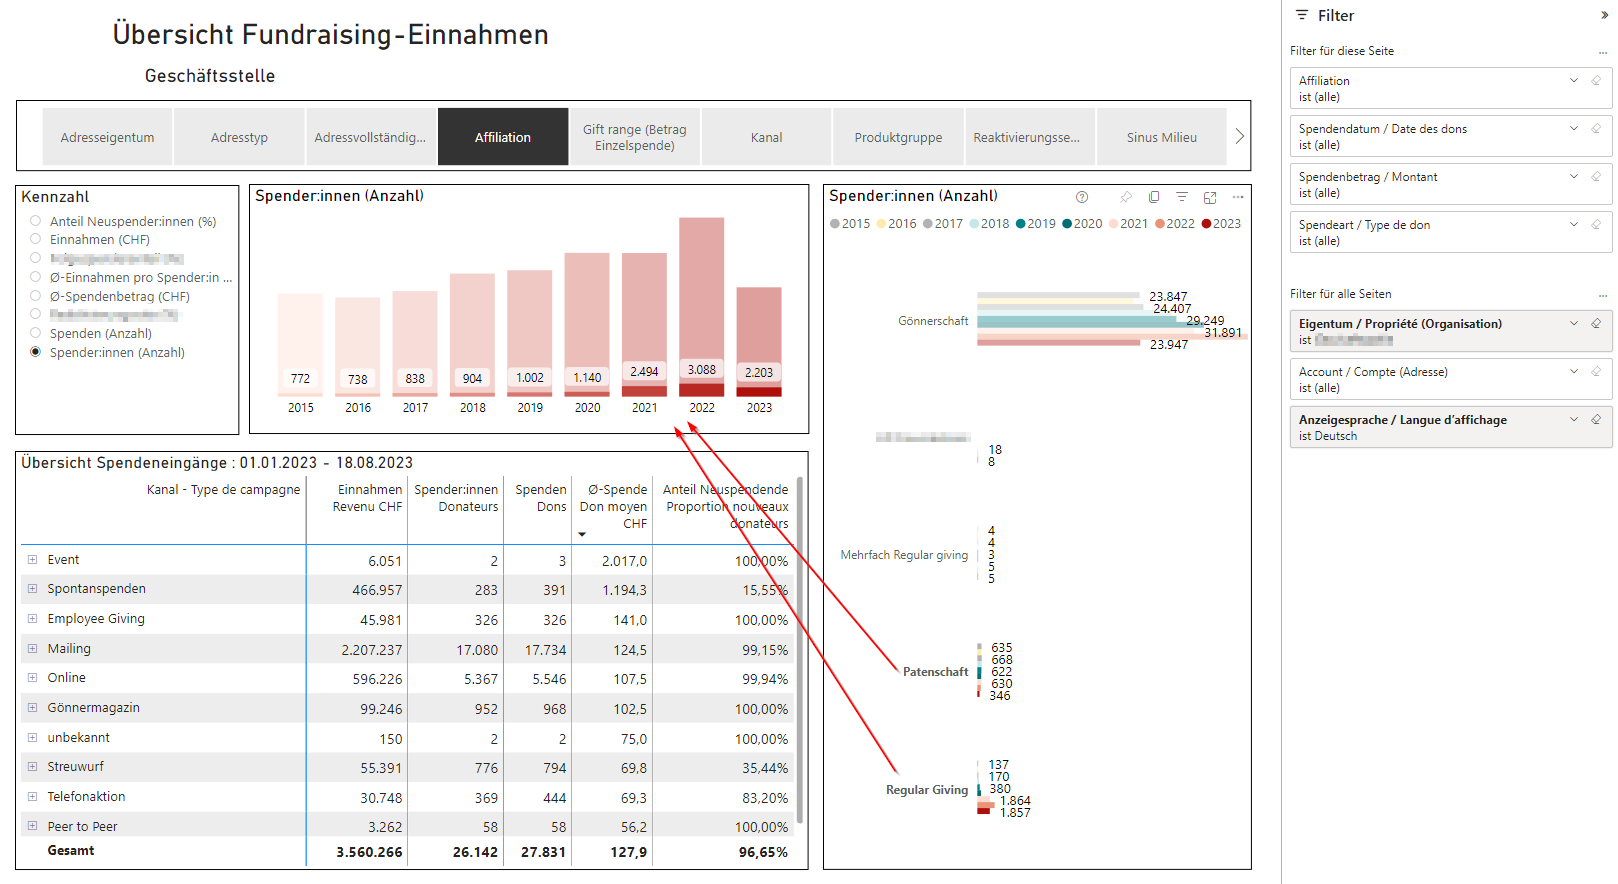Viewport: 1618px width, 884px height.
Task: Expand the Employee Giving row
Action: [32, 619]
